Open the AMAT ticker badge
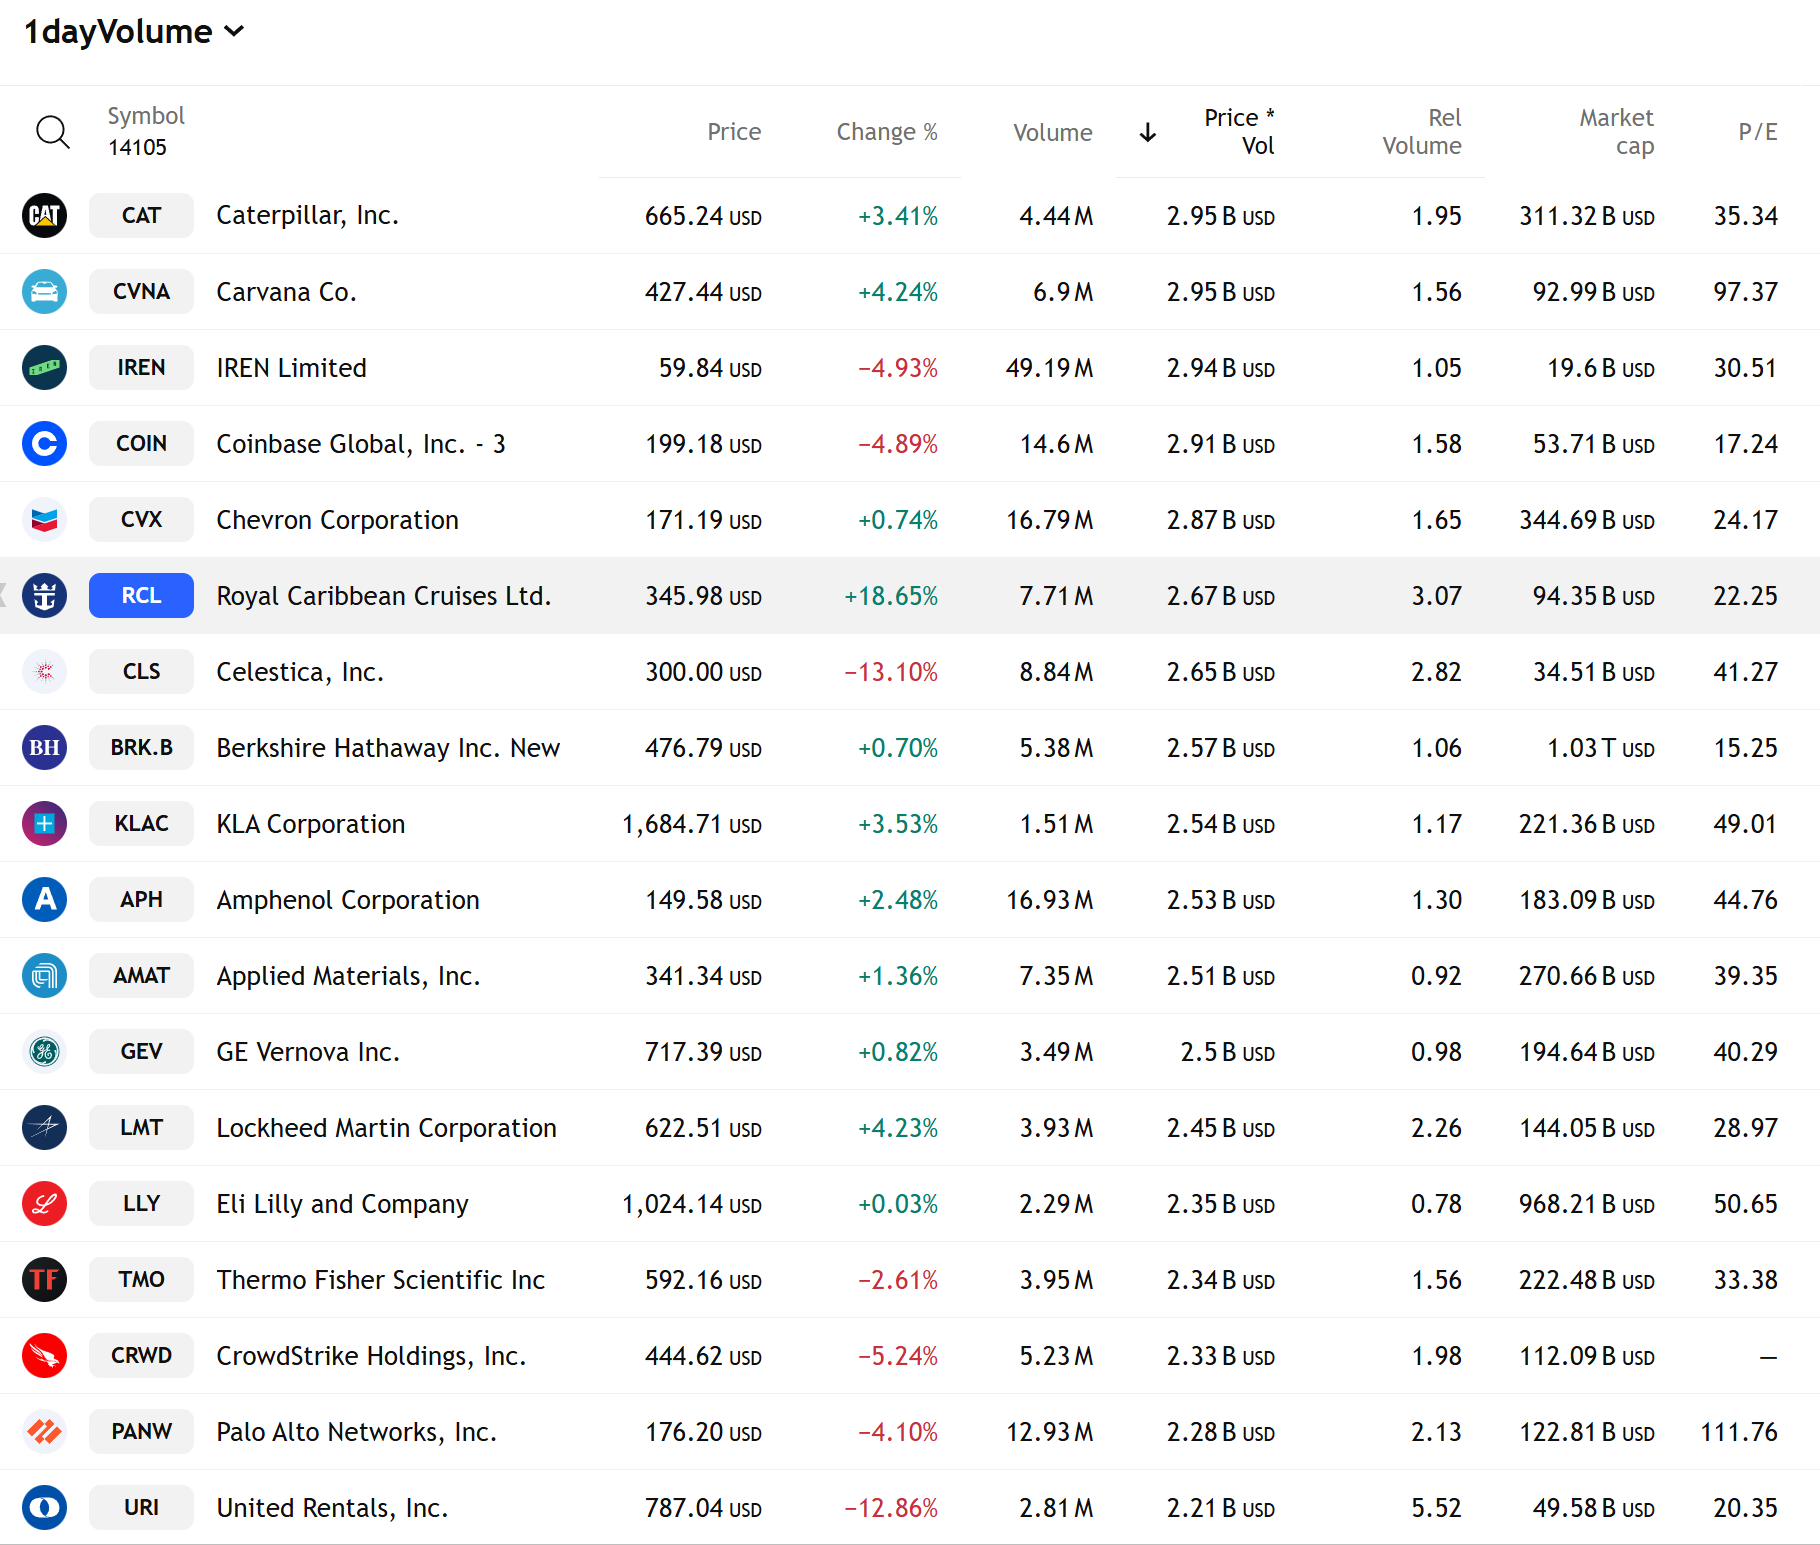This screenshot has width=1820, height=1545. tap(141, 975)
